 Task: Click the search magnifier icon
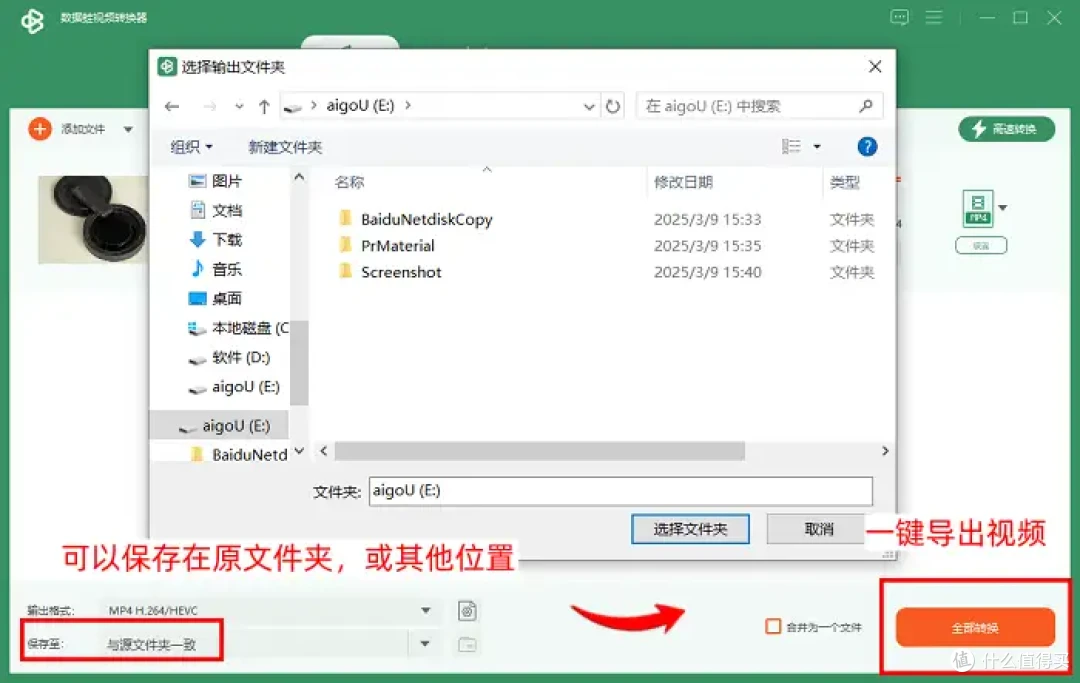tap(866, 105)
